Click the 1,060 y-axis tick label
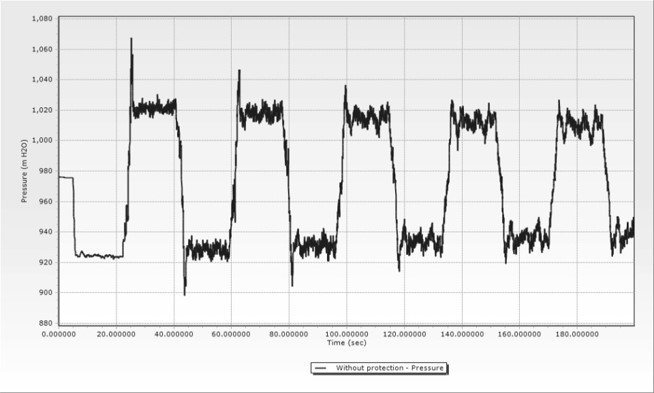654x393 pixels. 42,49
